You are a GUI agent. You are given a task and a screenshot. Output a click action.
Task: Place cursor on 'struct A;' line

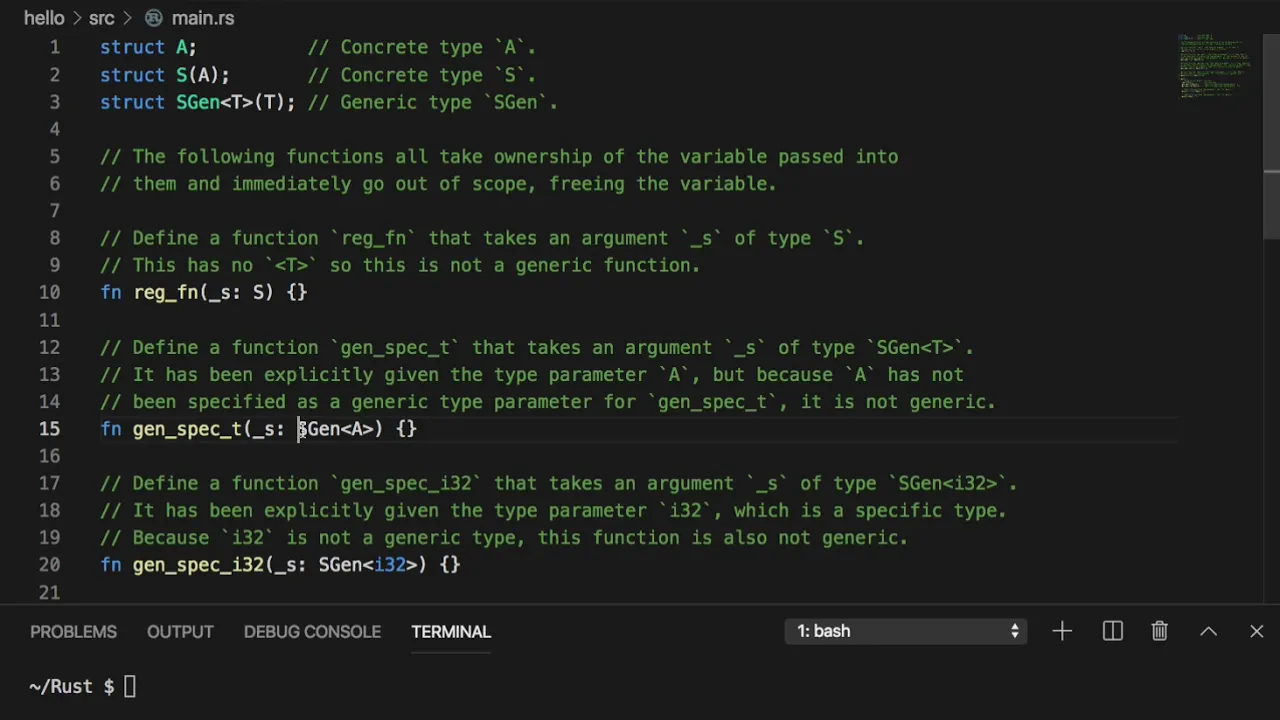click(148, 47)
